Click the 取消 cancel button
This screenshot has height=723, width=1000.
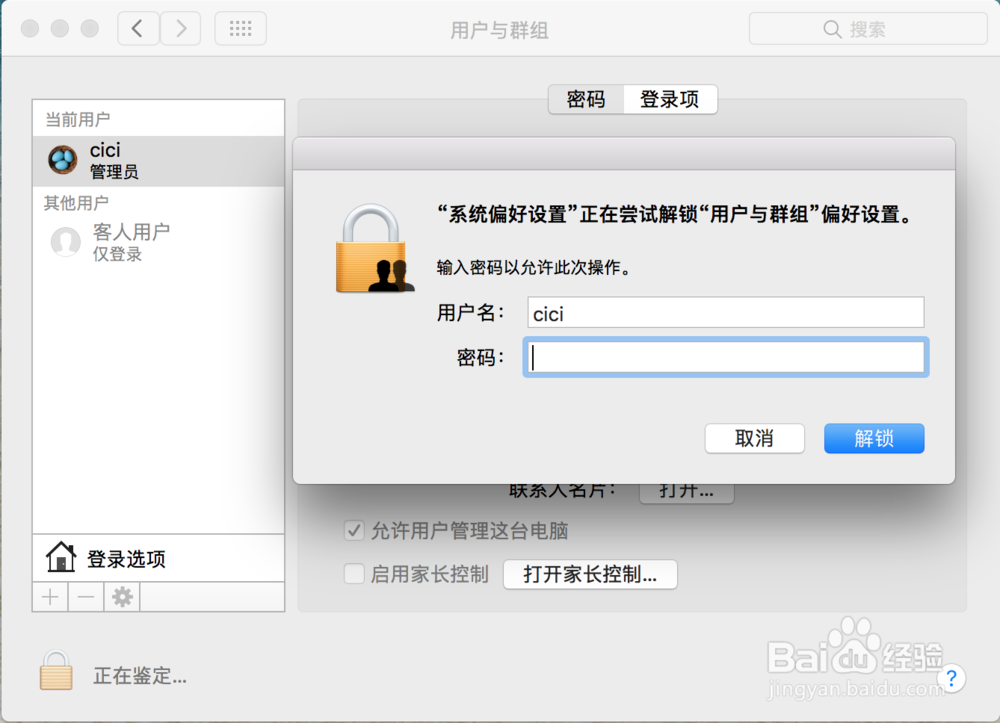pyautogui.click(x=754, y=439)
